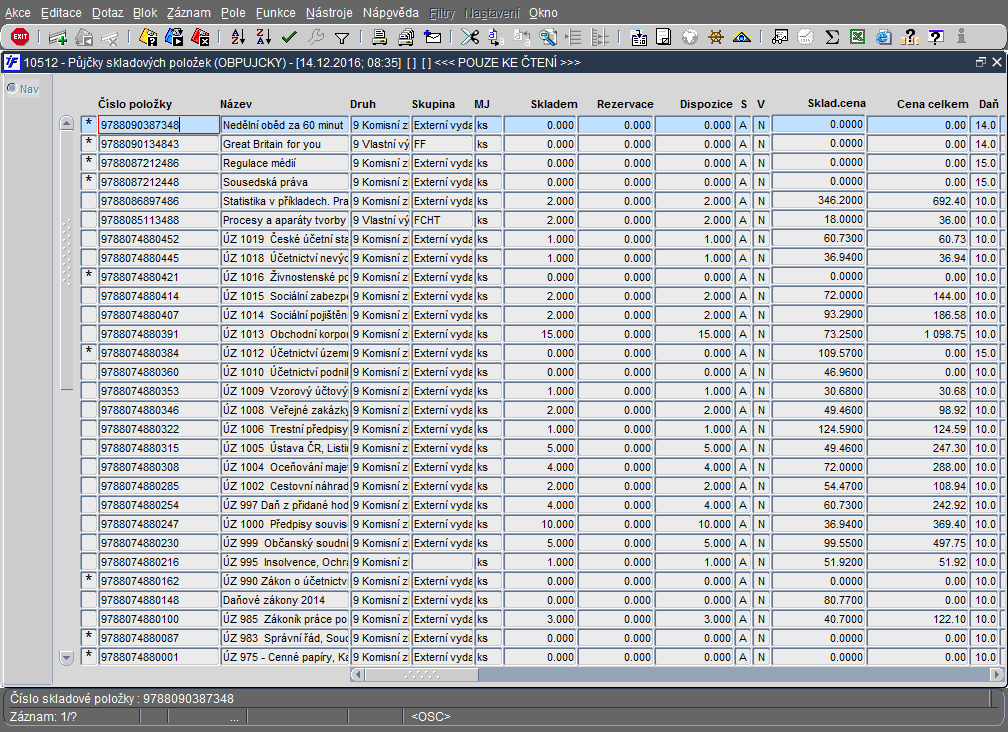This screenshot has width=1008, height=732.
Task: Open the Nástroje menu
Action: point(329,13)
